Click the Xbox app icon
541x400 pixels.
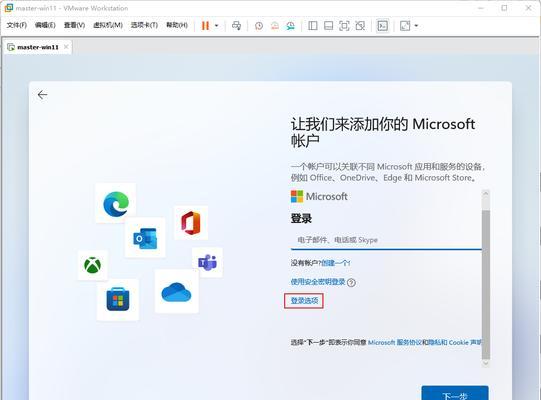click(92, 265)
